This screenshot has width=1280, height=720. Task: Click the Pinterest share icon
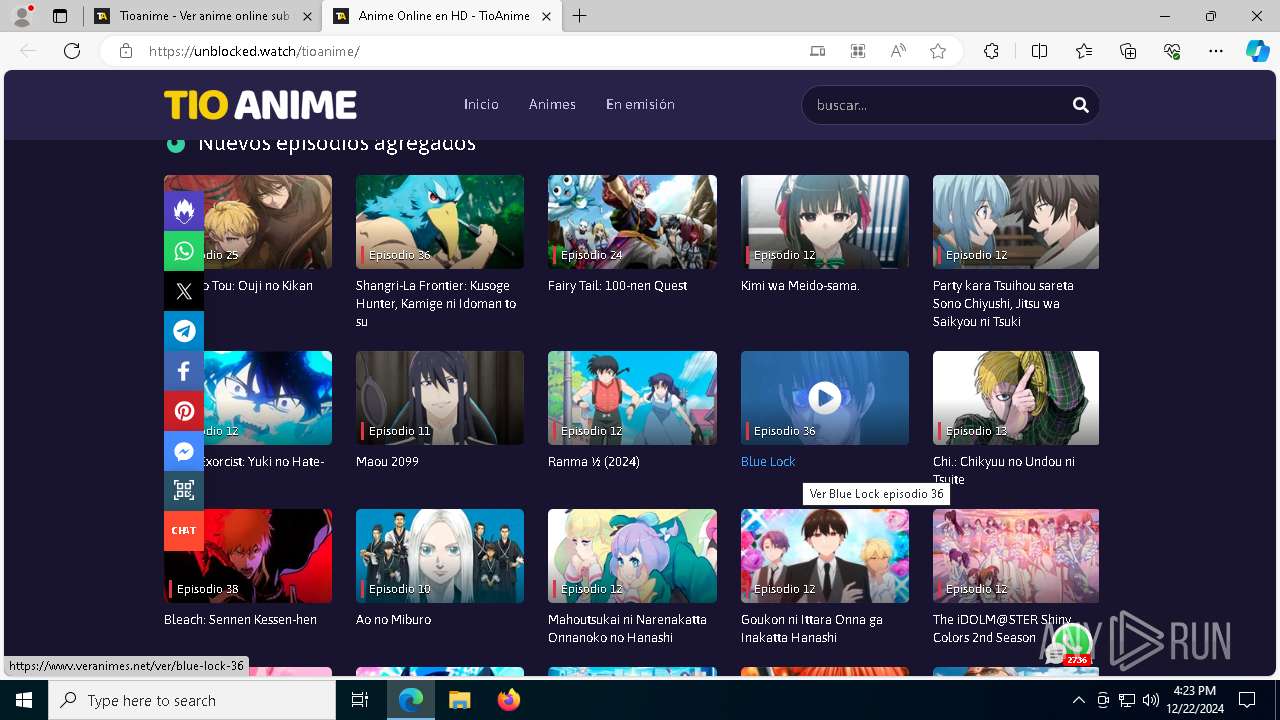pyautogui.click(x=184, y=411)
